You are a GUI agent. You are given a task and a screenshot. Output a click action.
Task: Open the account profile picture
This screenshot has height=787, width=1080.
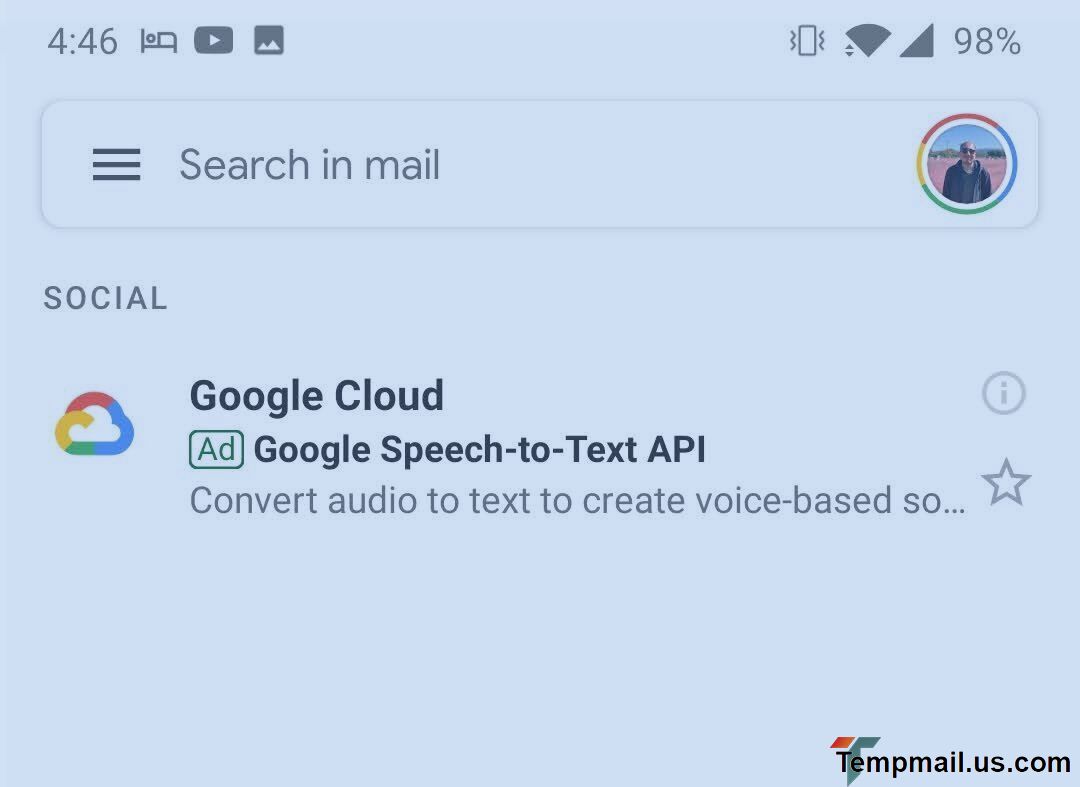pyautogui.click(x=966, y=165)
